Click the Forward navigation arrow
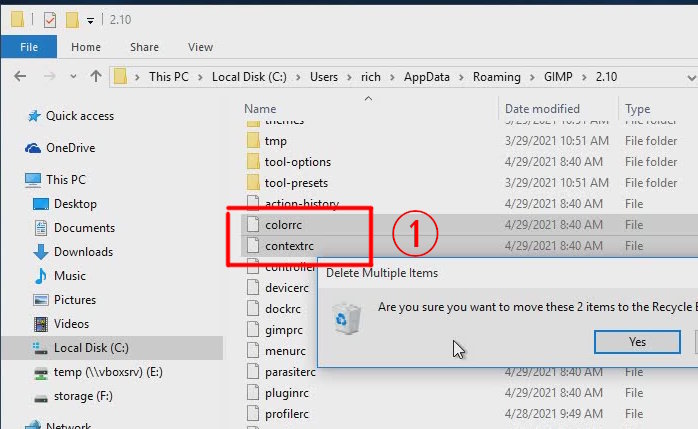The width and height of the screenshot is (698, 429). pos(49,77)
